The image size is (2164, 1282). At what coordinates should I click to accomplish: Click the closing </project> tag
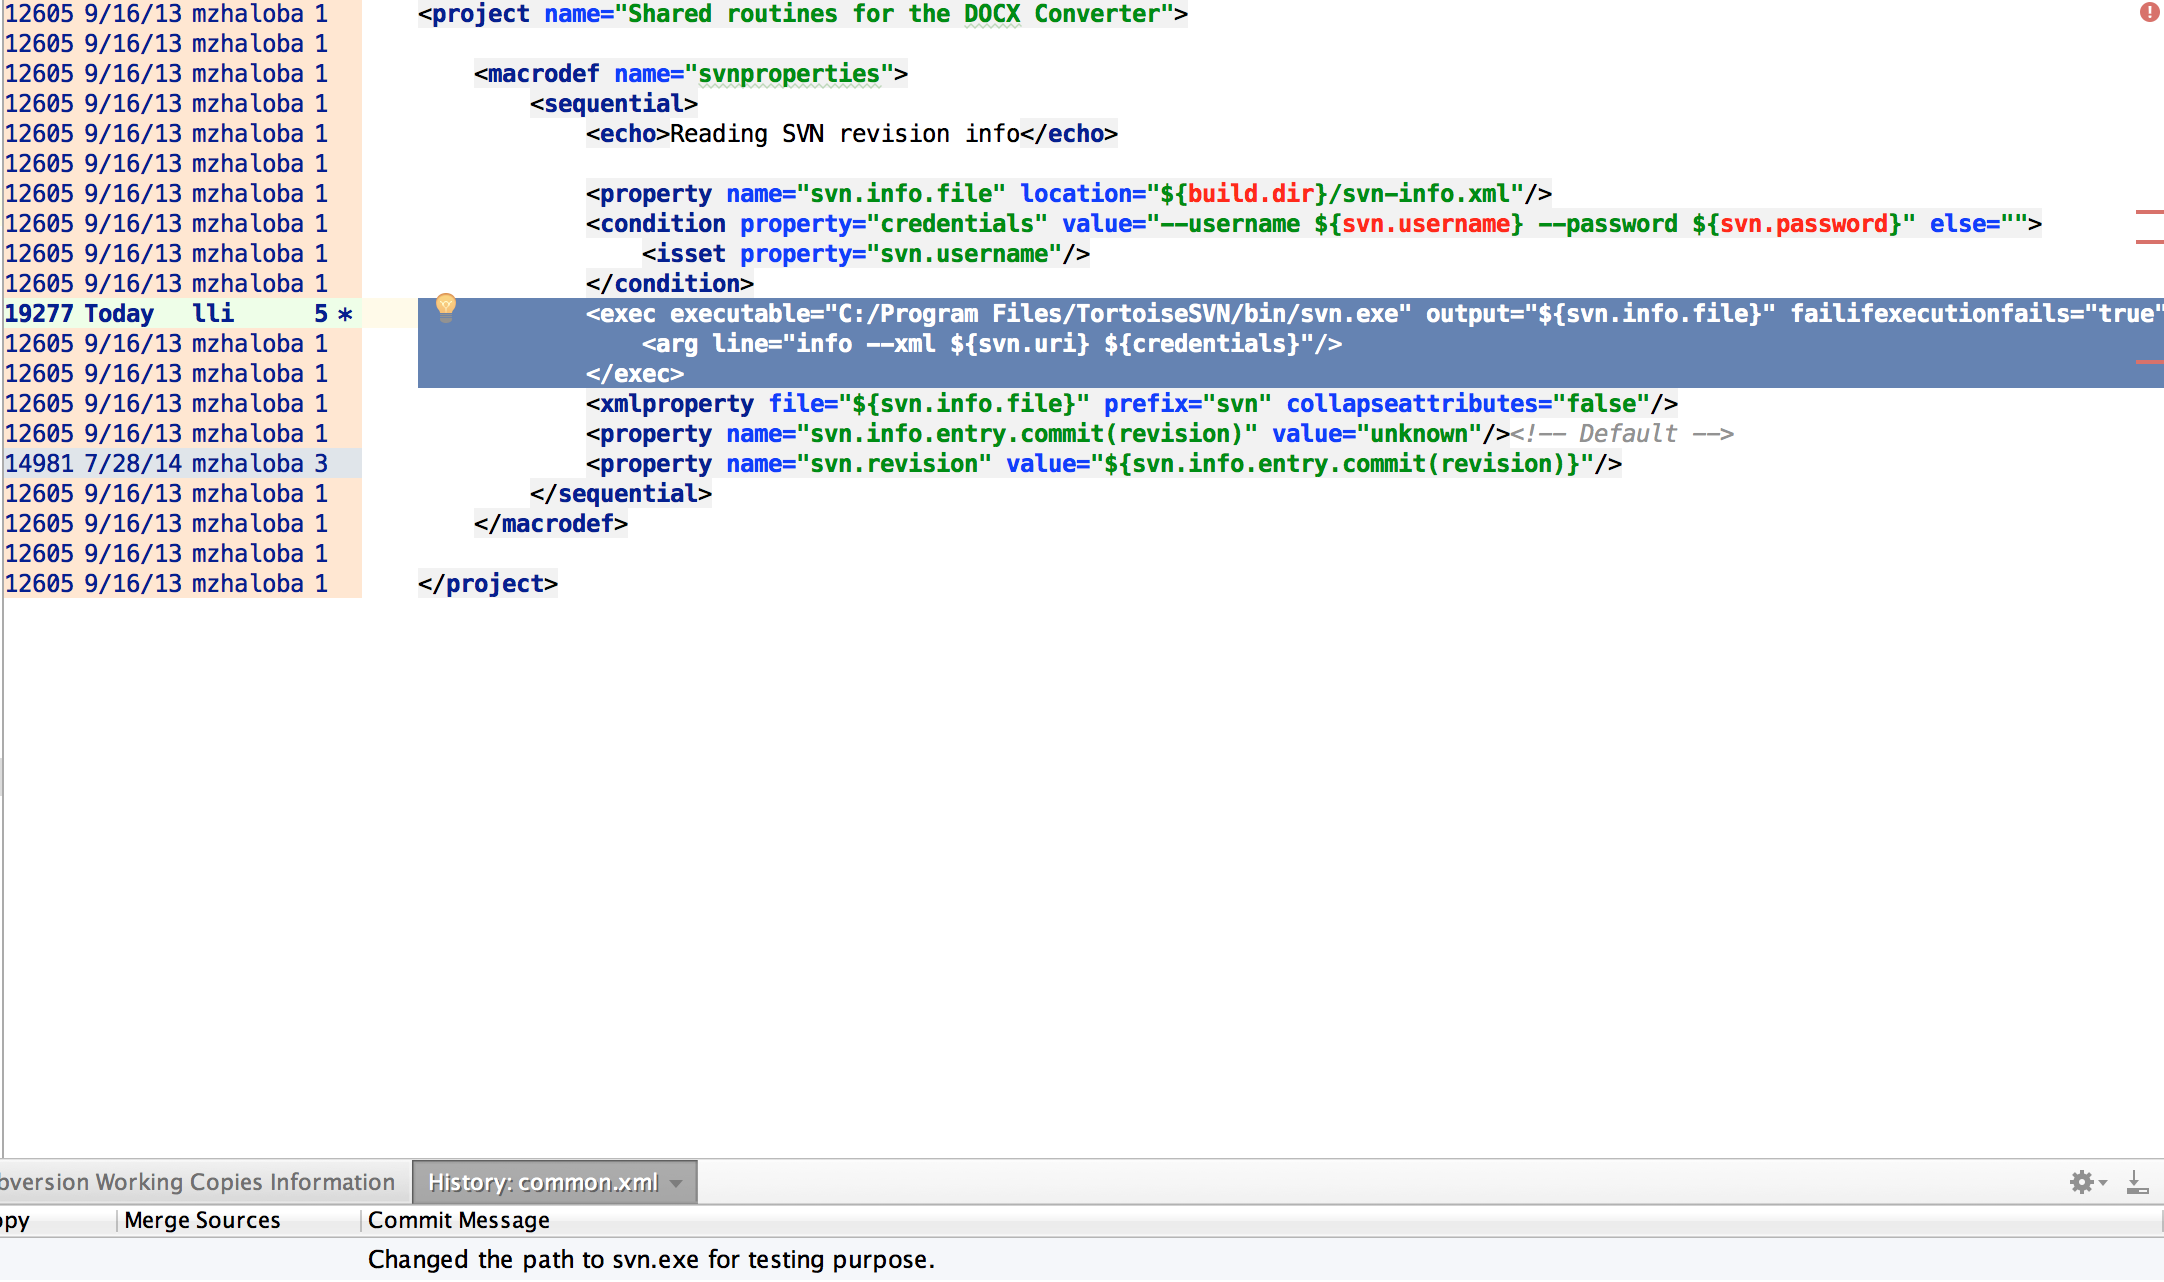488,583
